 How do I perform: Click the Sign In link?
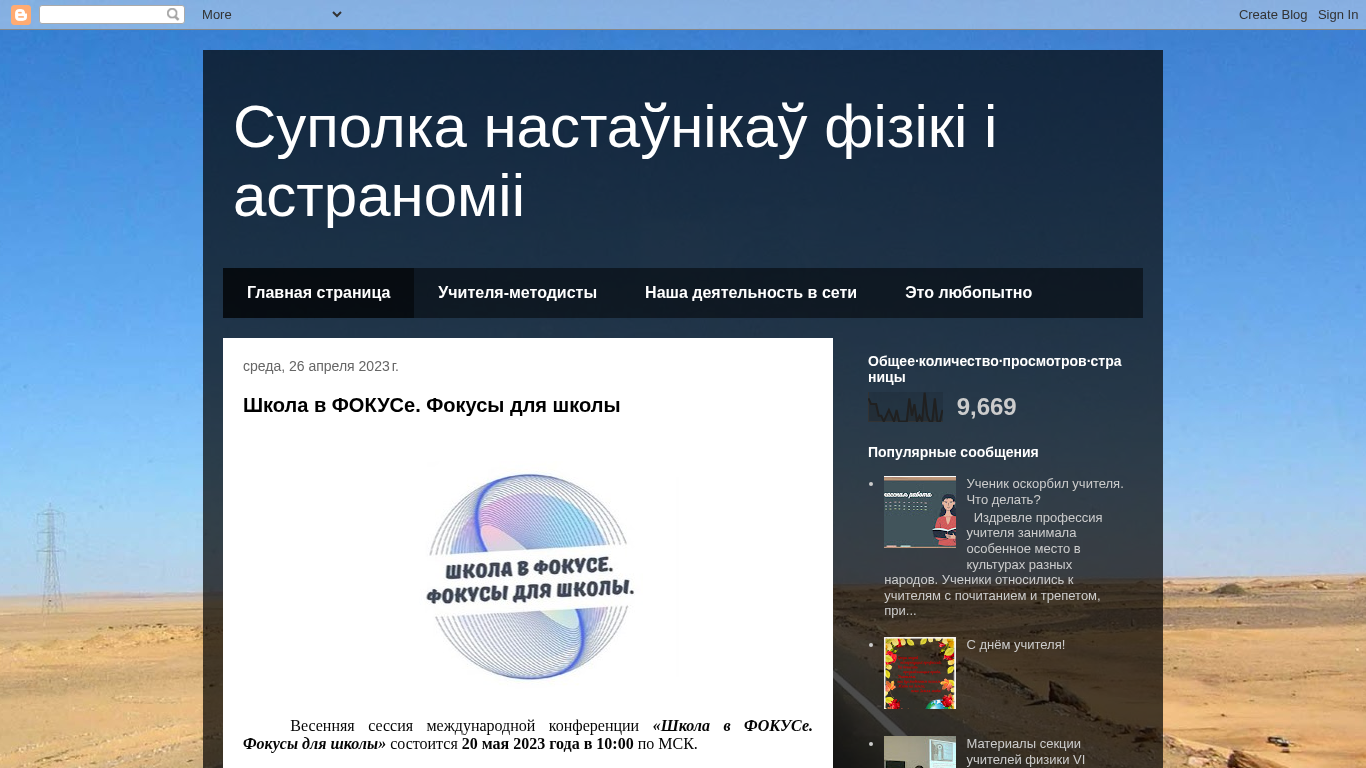pyautogui.click(x=1337, y=14)
